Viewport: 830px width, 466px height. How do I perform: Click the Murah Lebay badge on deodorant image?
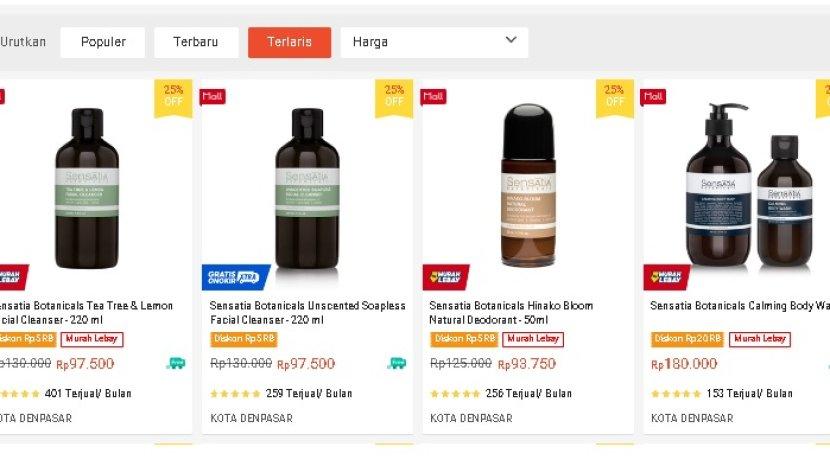446,276
